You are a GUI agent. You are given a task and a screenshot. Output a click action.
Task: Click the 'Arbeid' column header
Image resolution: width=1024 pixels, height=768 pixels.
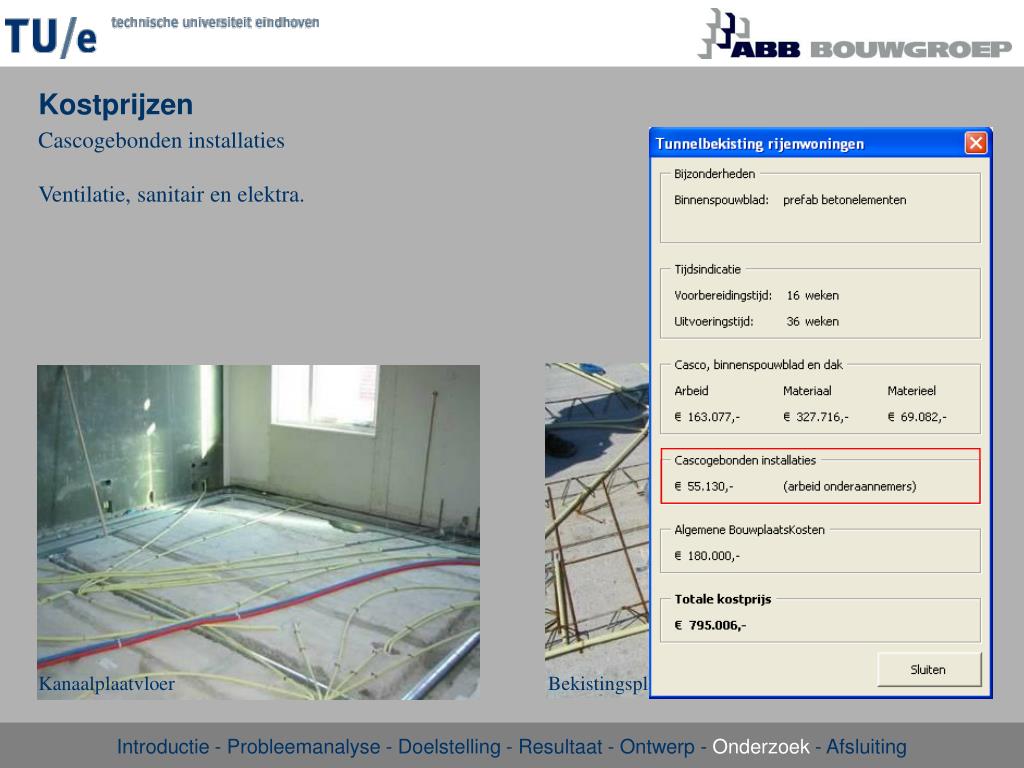click(x=691, y=391)
